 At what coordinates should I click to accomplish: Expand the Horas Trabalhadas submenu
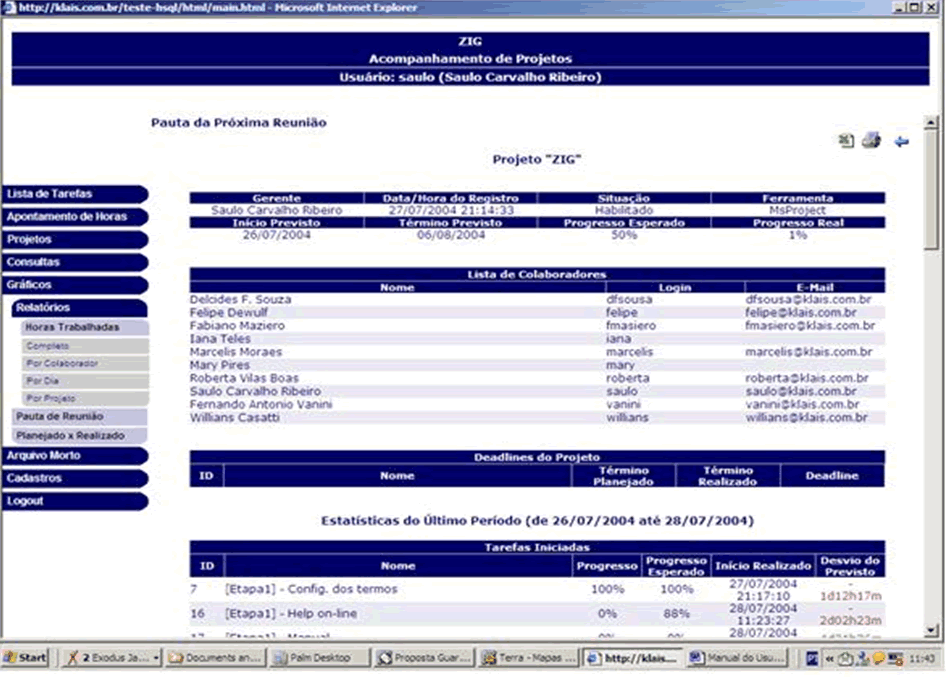(72, 327)
